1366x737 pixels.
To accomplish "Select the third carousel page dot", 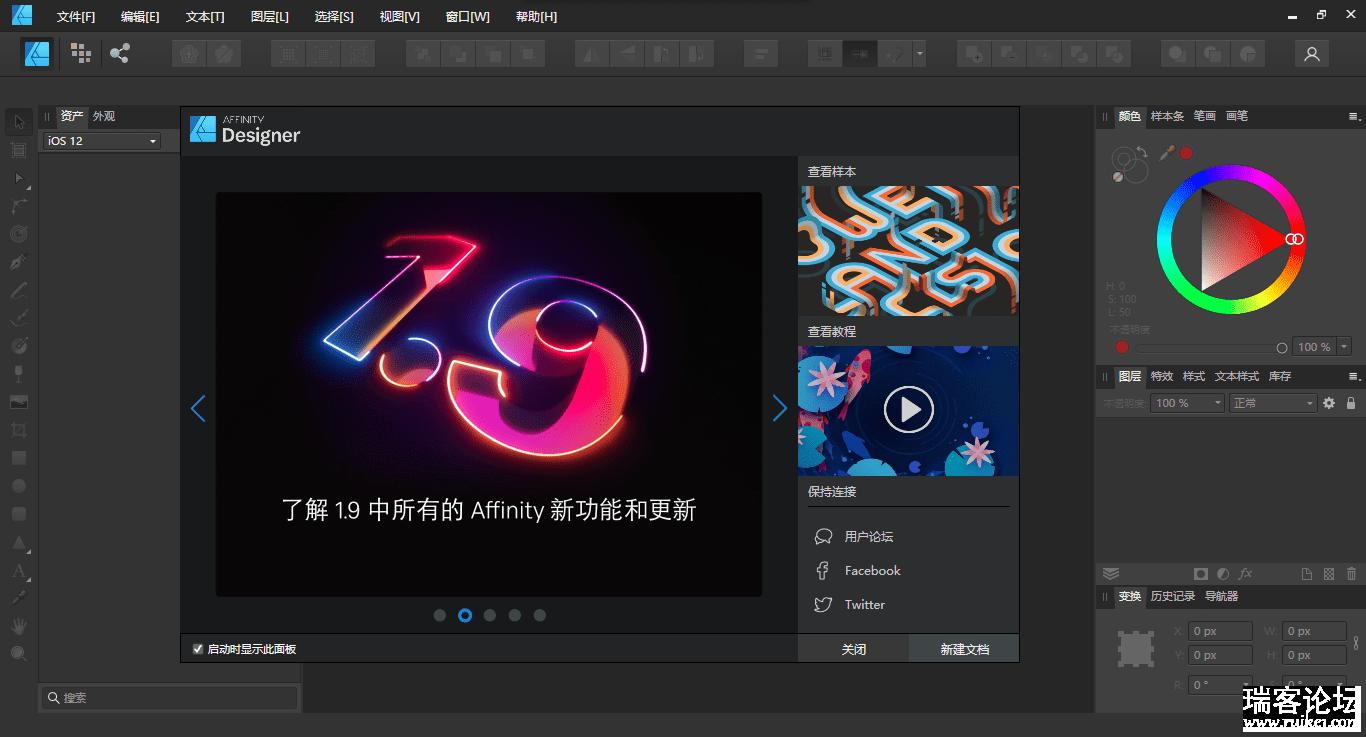I will click(x=490, y=615).
